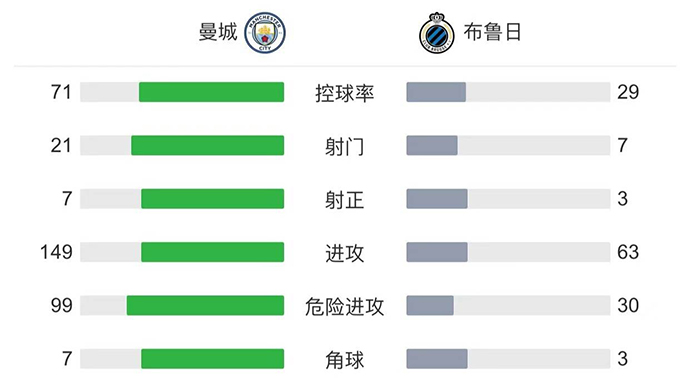The width and height of the screenshot is (690, 379).
Task: Click the green 危险进攻 bar showing 99
Action: [206, 305]
